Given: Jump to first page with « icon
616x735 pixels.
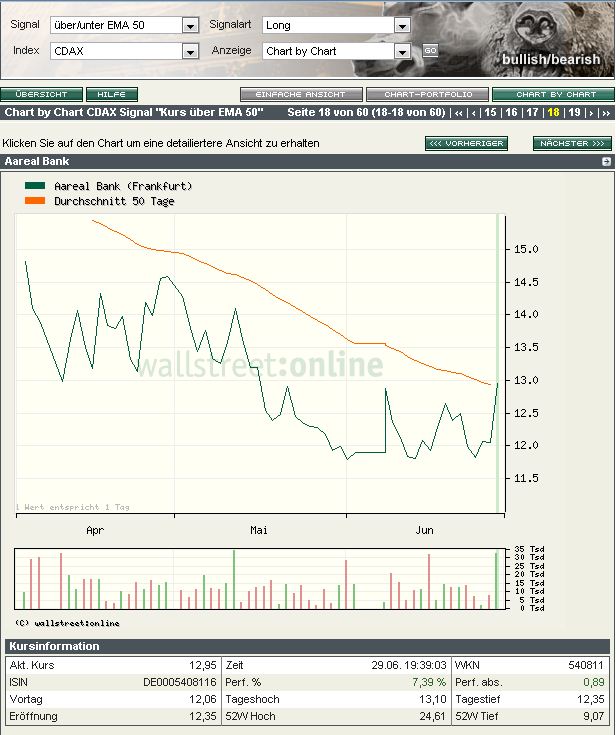Looking at the screenshot, I should coord(458,113).
